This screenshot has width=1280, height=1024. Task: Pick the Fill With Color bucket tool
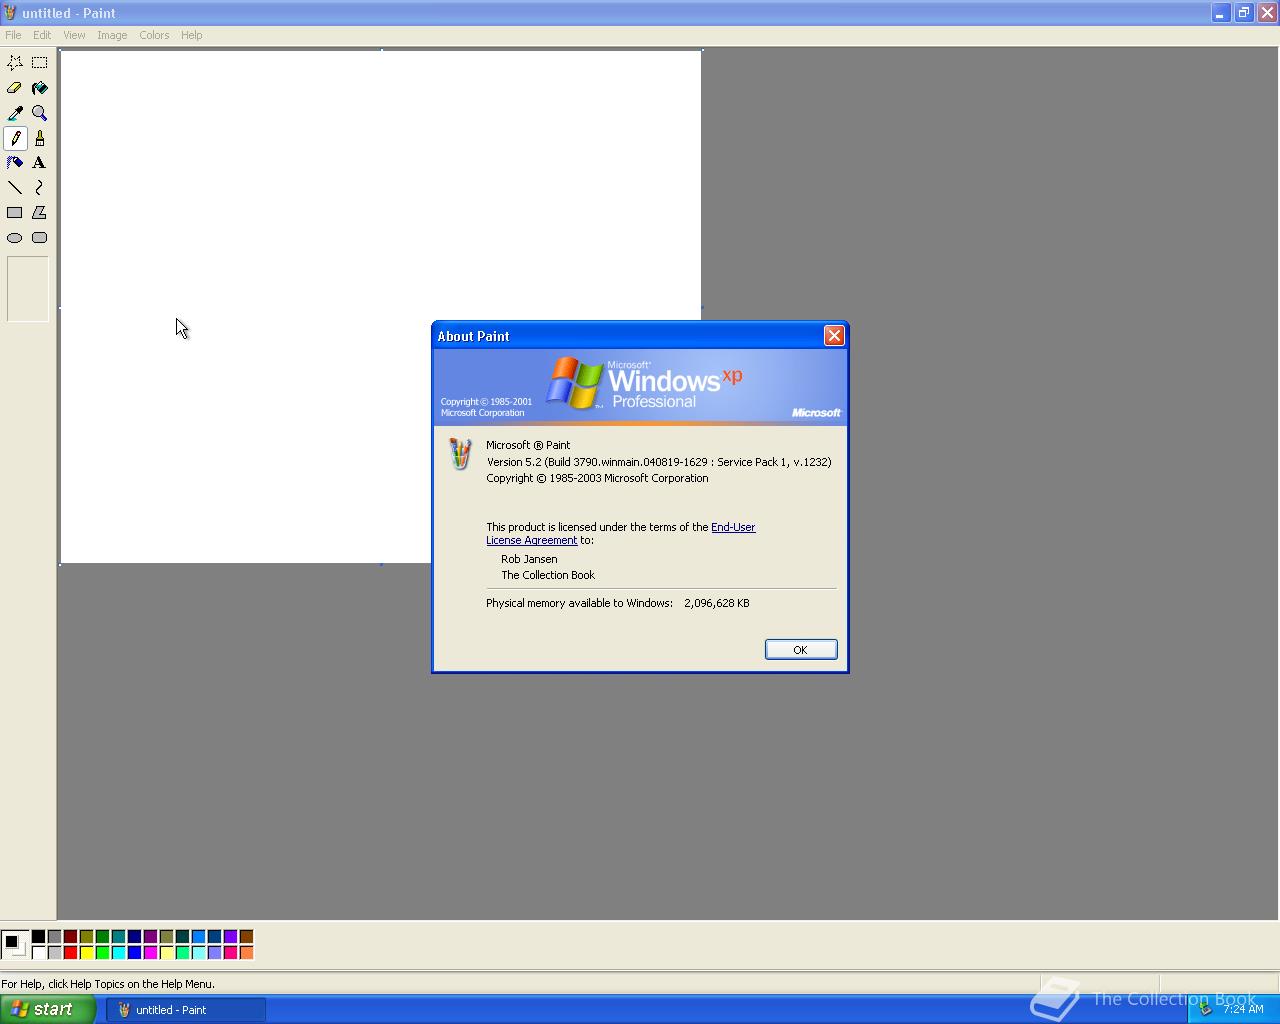40,88
